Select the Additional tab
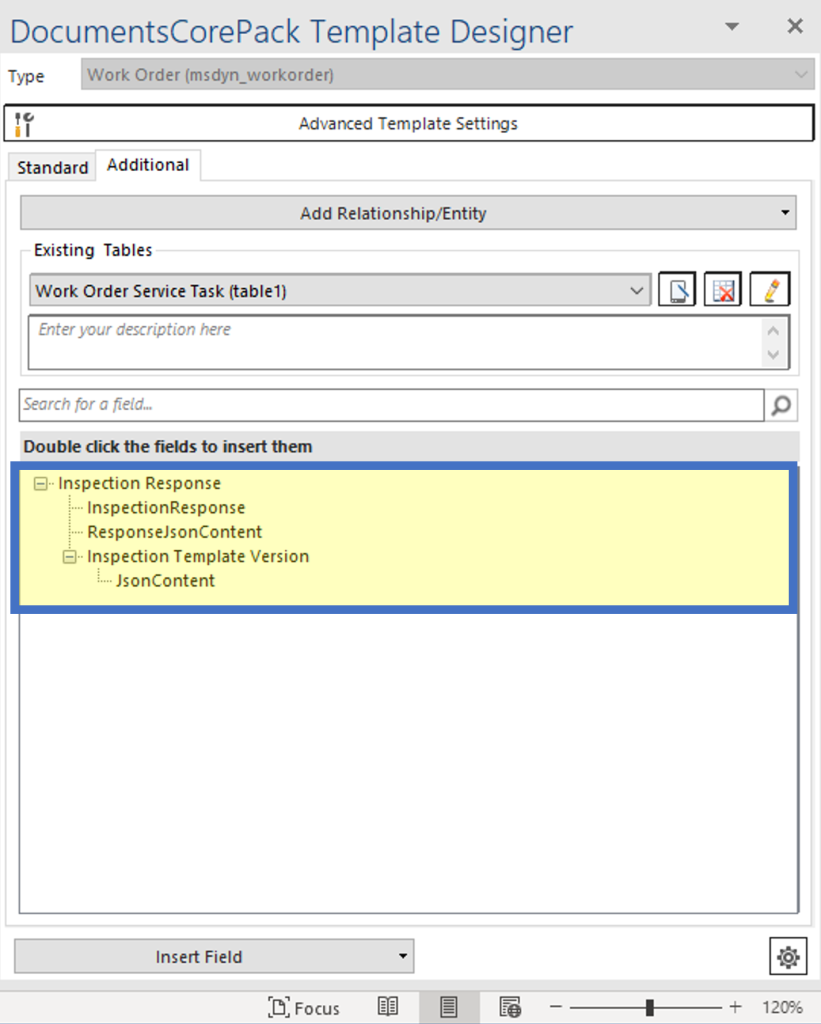821x1024 pixels. 148,165
